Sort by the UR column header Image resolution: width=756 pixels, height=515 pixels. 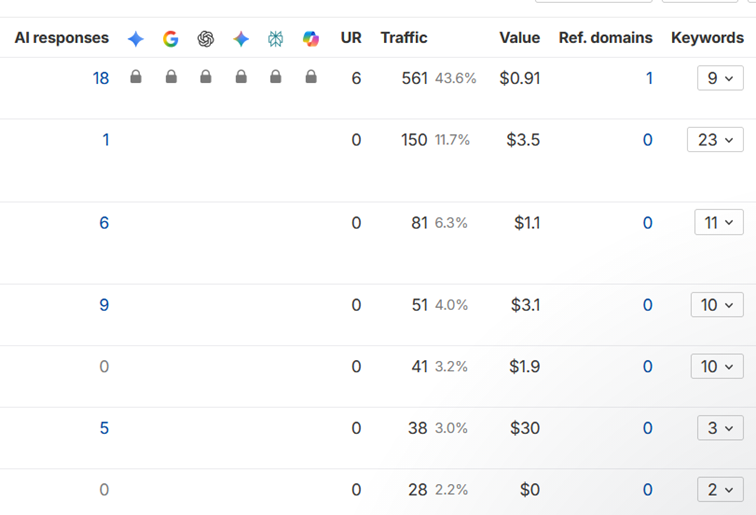pos(351,38)
